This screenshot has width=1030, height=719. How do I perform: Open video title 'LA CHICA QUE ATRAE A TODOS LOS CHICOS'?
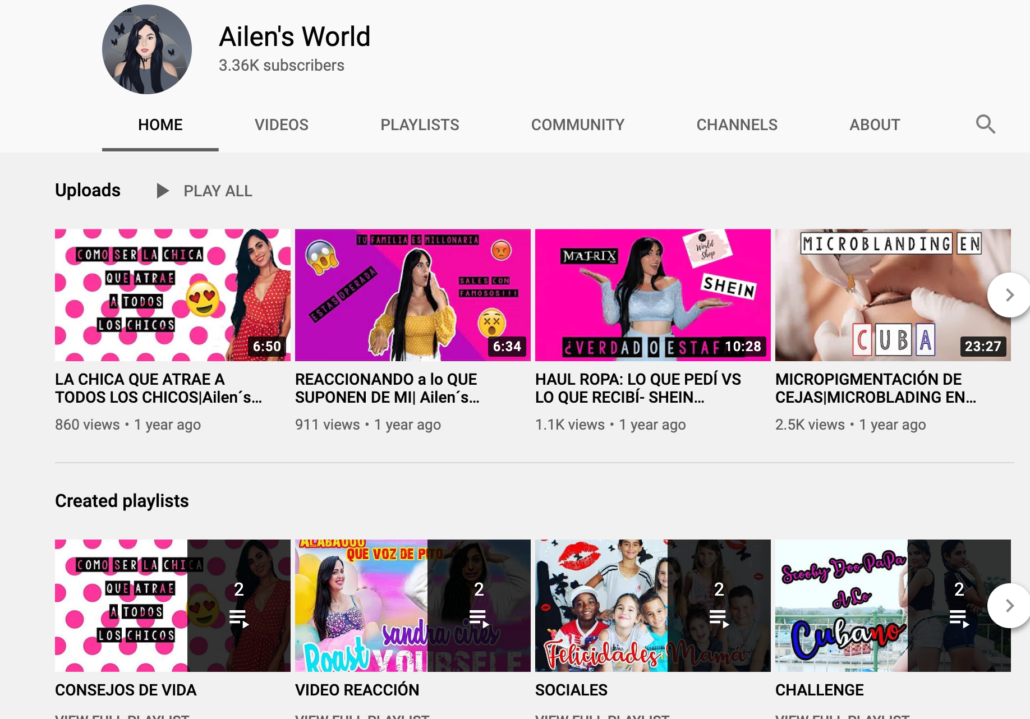tap(158, 388)
